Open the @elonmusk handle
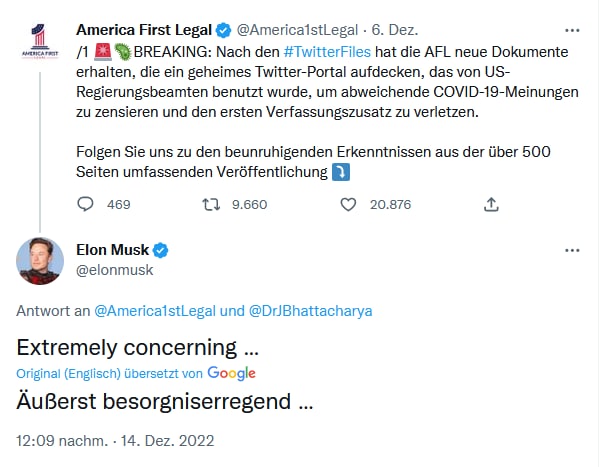The image size is (599, 467). tap(115, 270)
